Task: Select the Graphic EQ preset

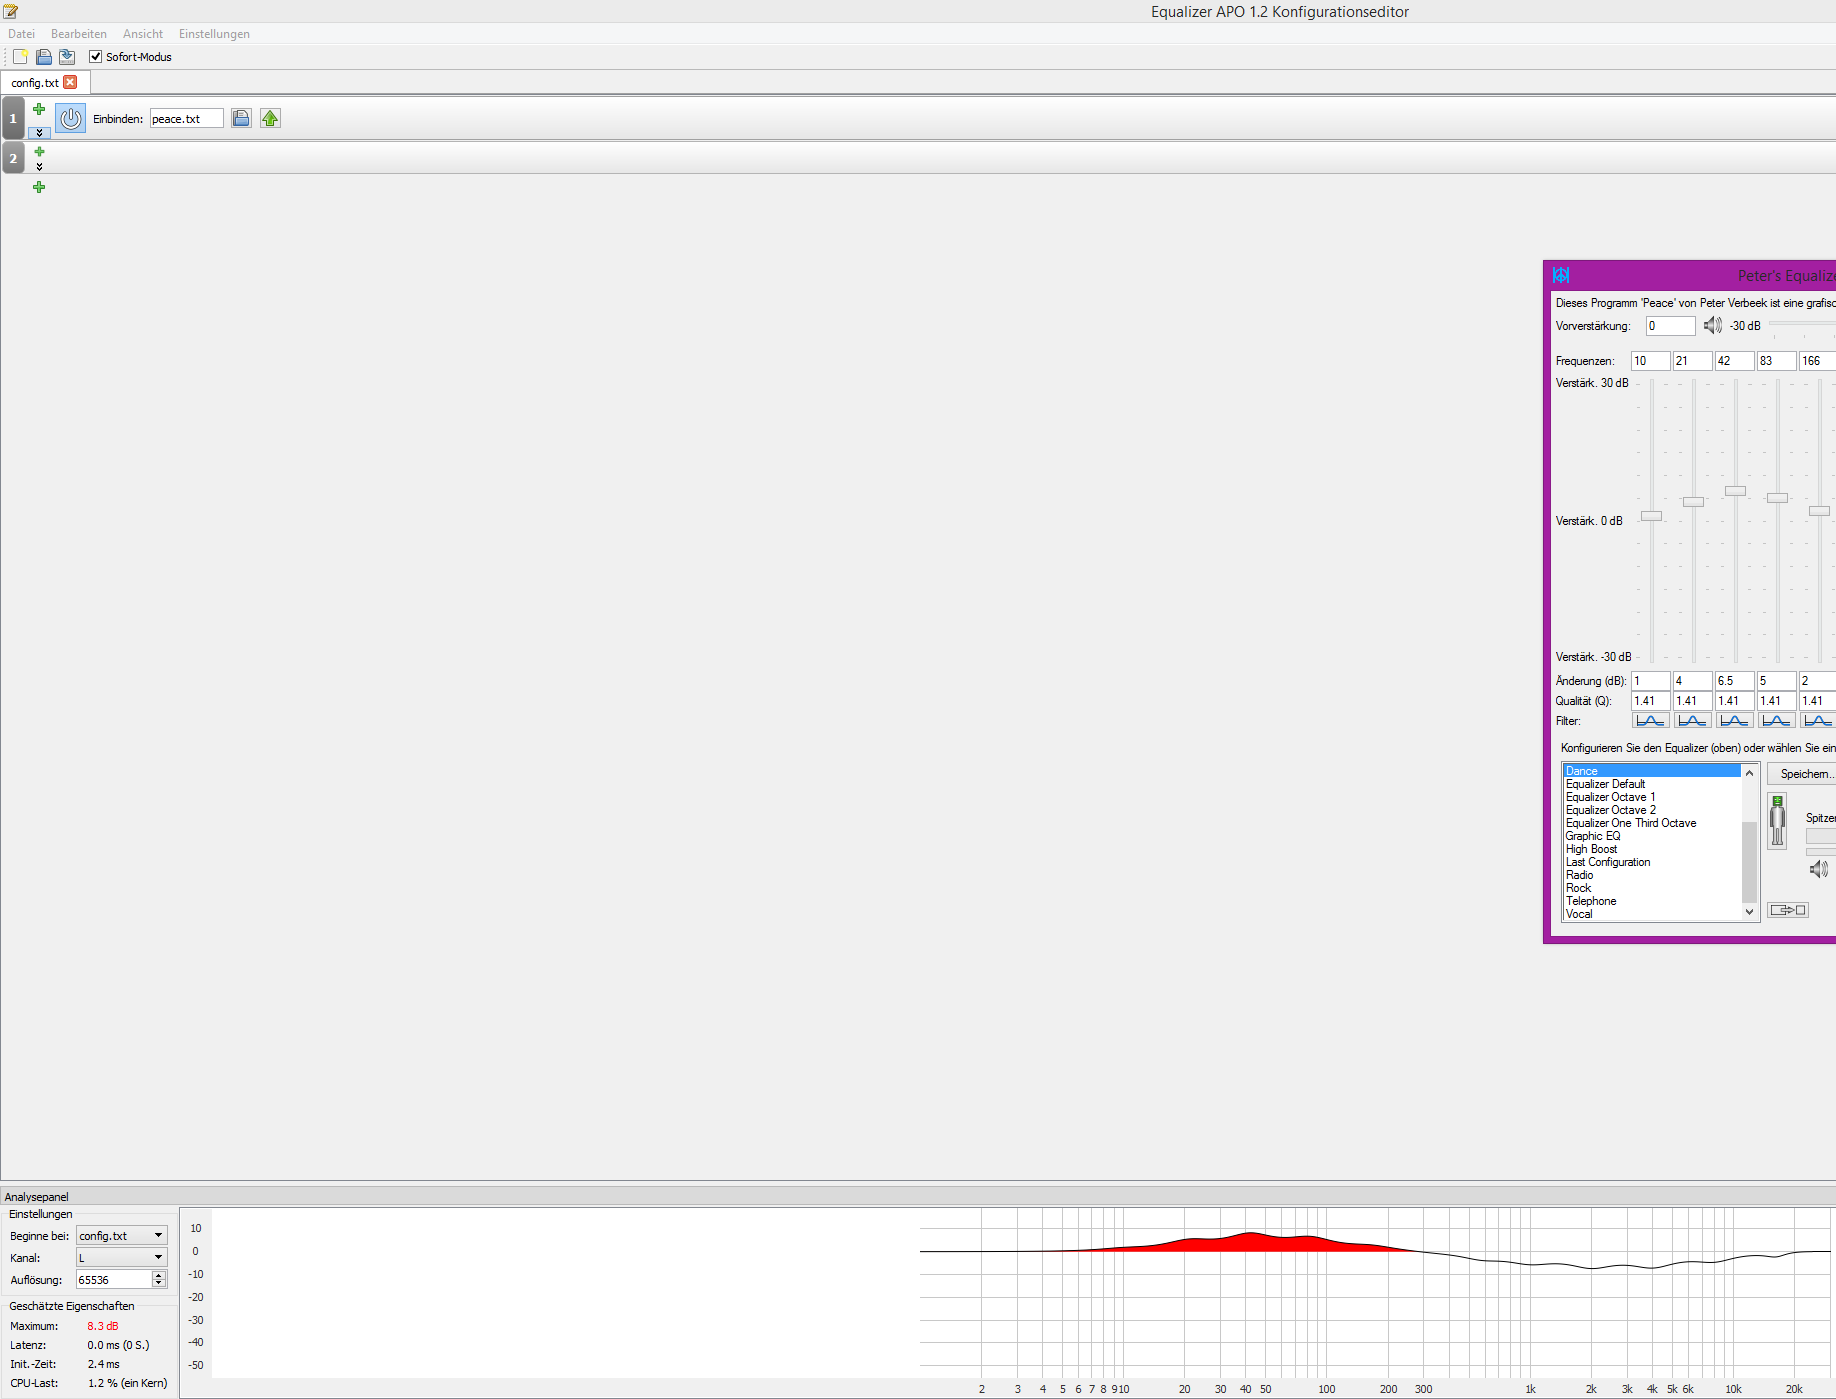Action: click(x=1652, y=836)
